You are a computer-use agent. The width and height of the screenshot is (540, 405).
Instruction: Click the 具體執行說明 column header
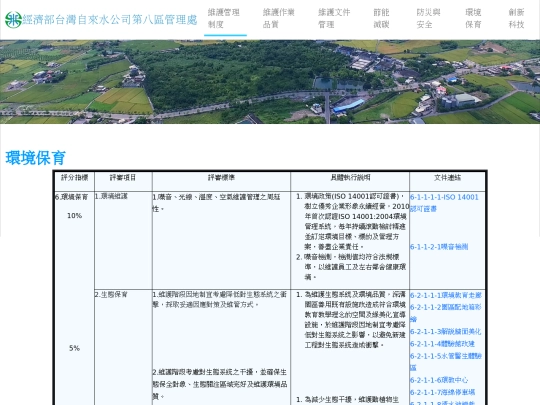click(x=350, y=177)
